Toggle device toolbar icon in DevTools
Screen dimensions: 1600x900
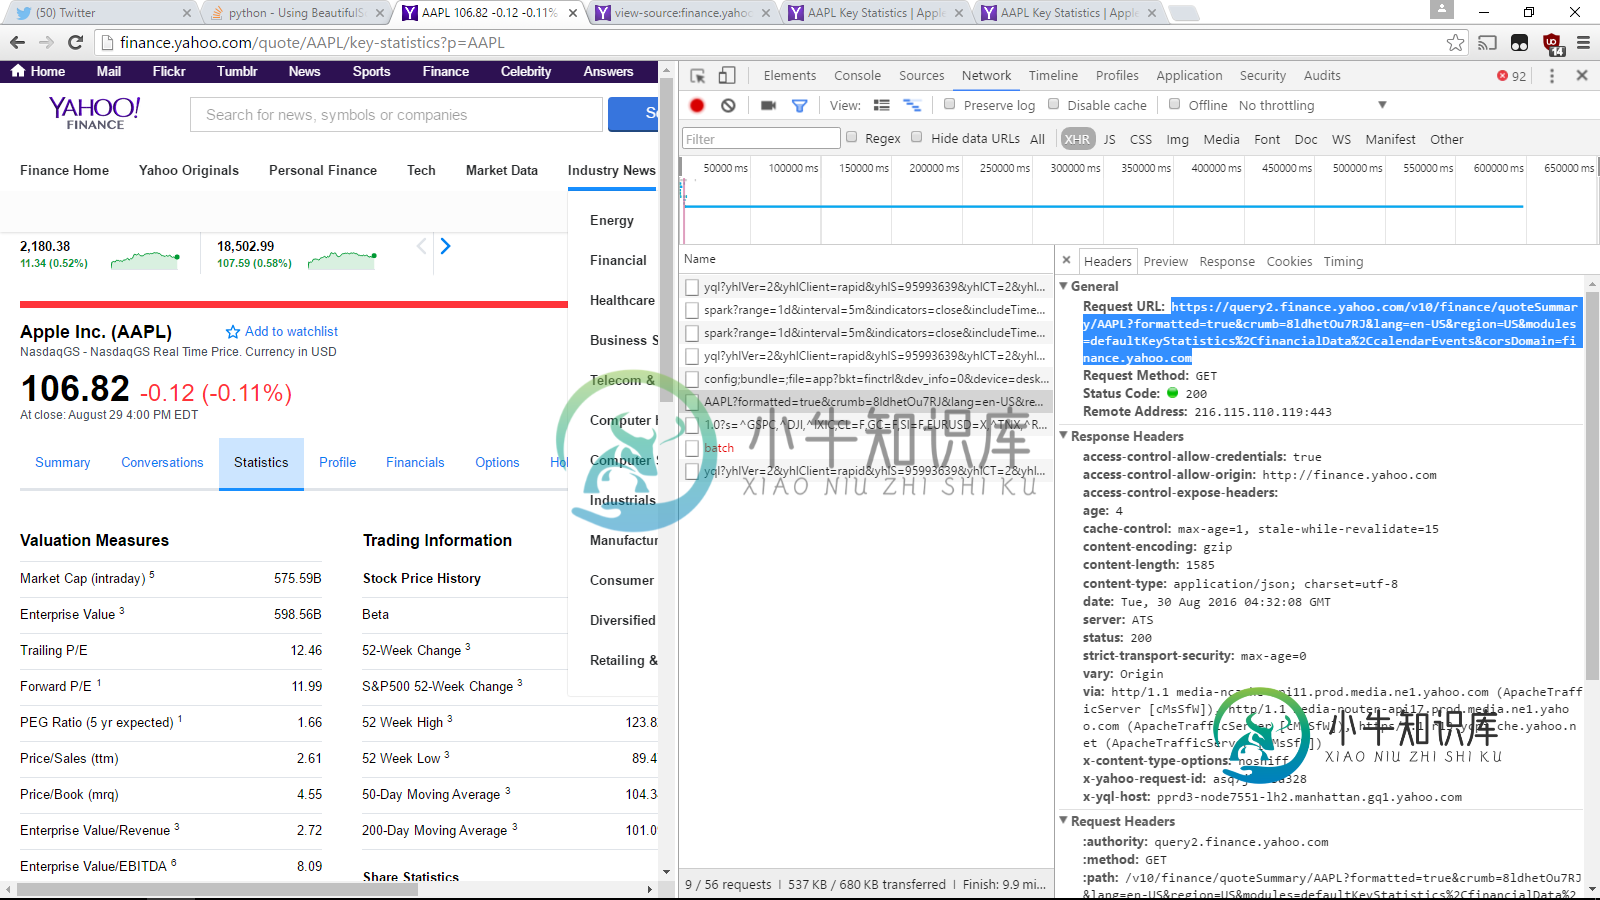[x=727, y=75]
